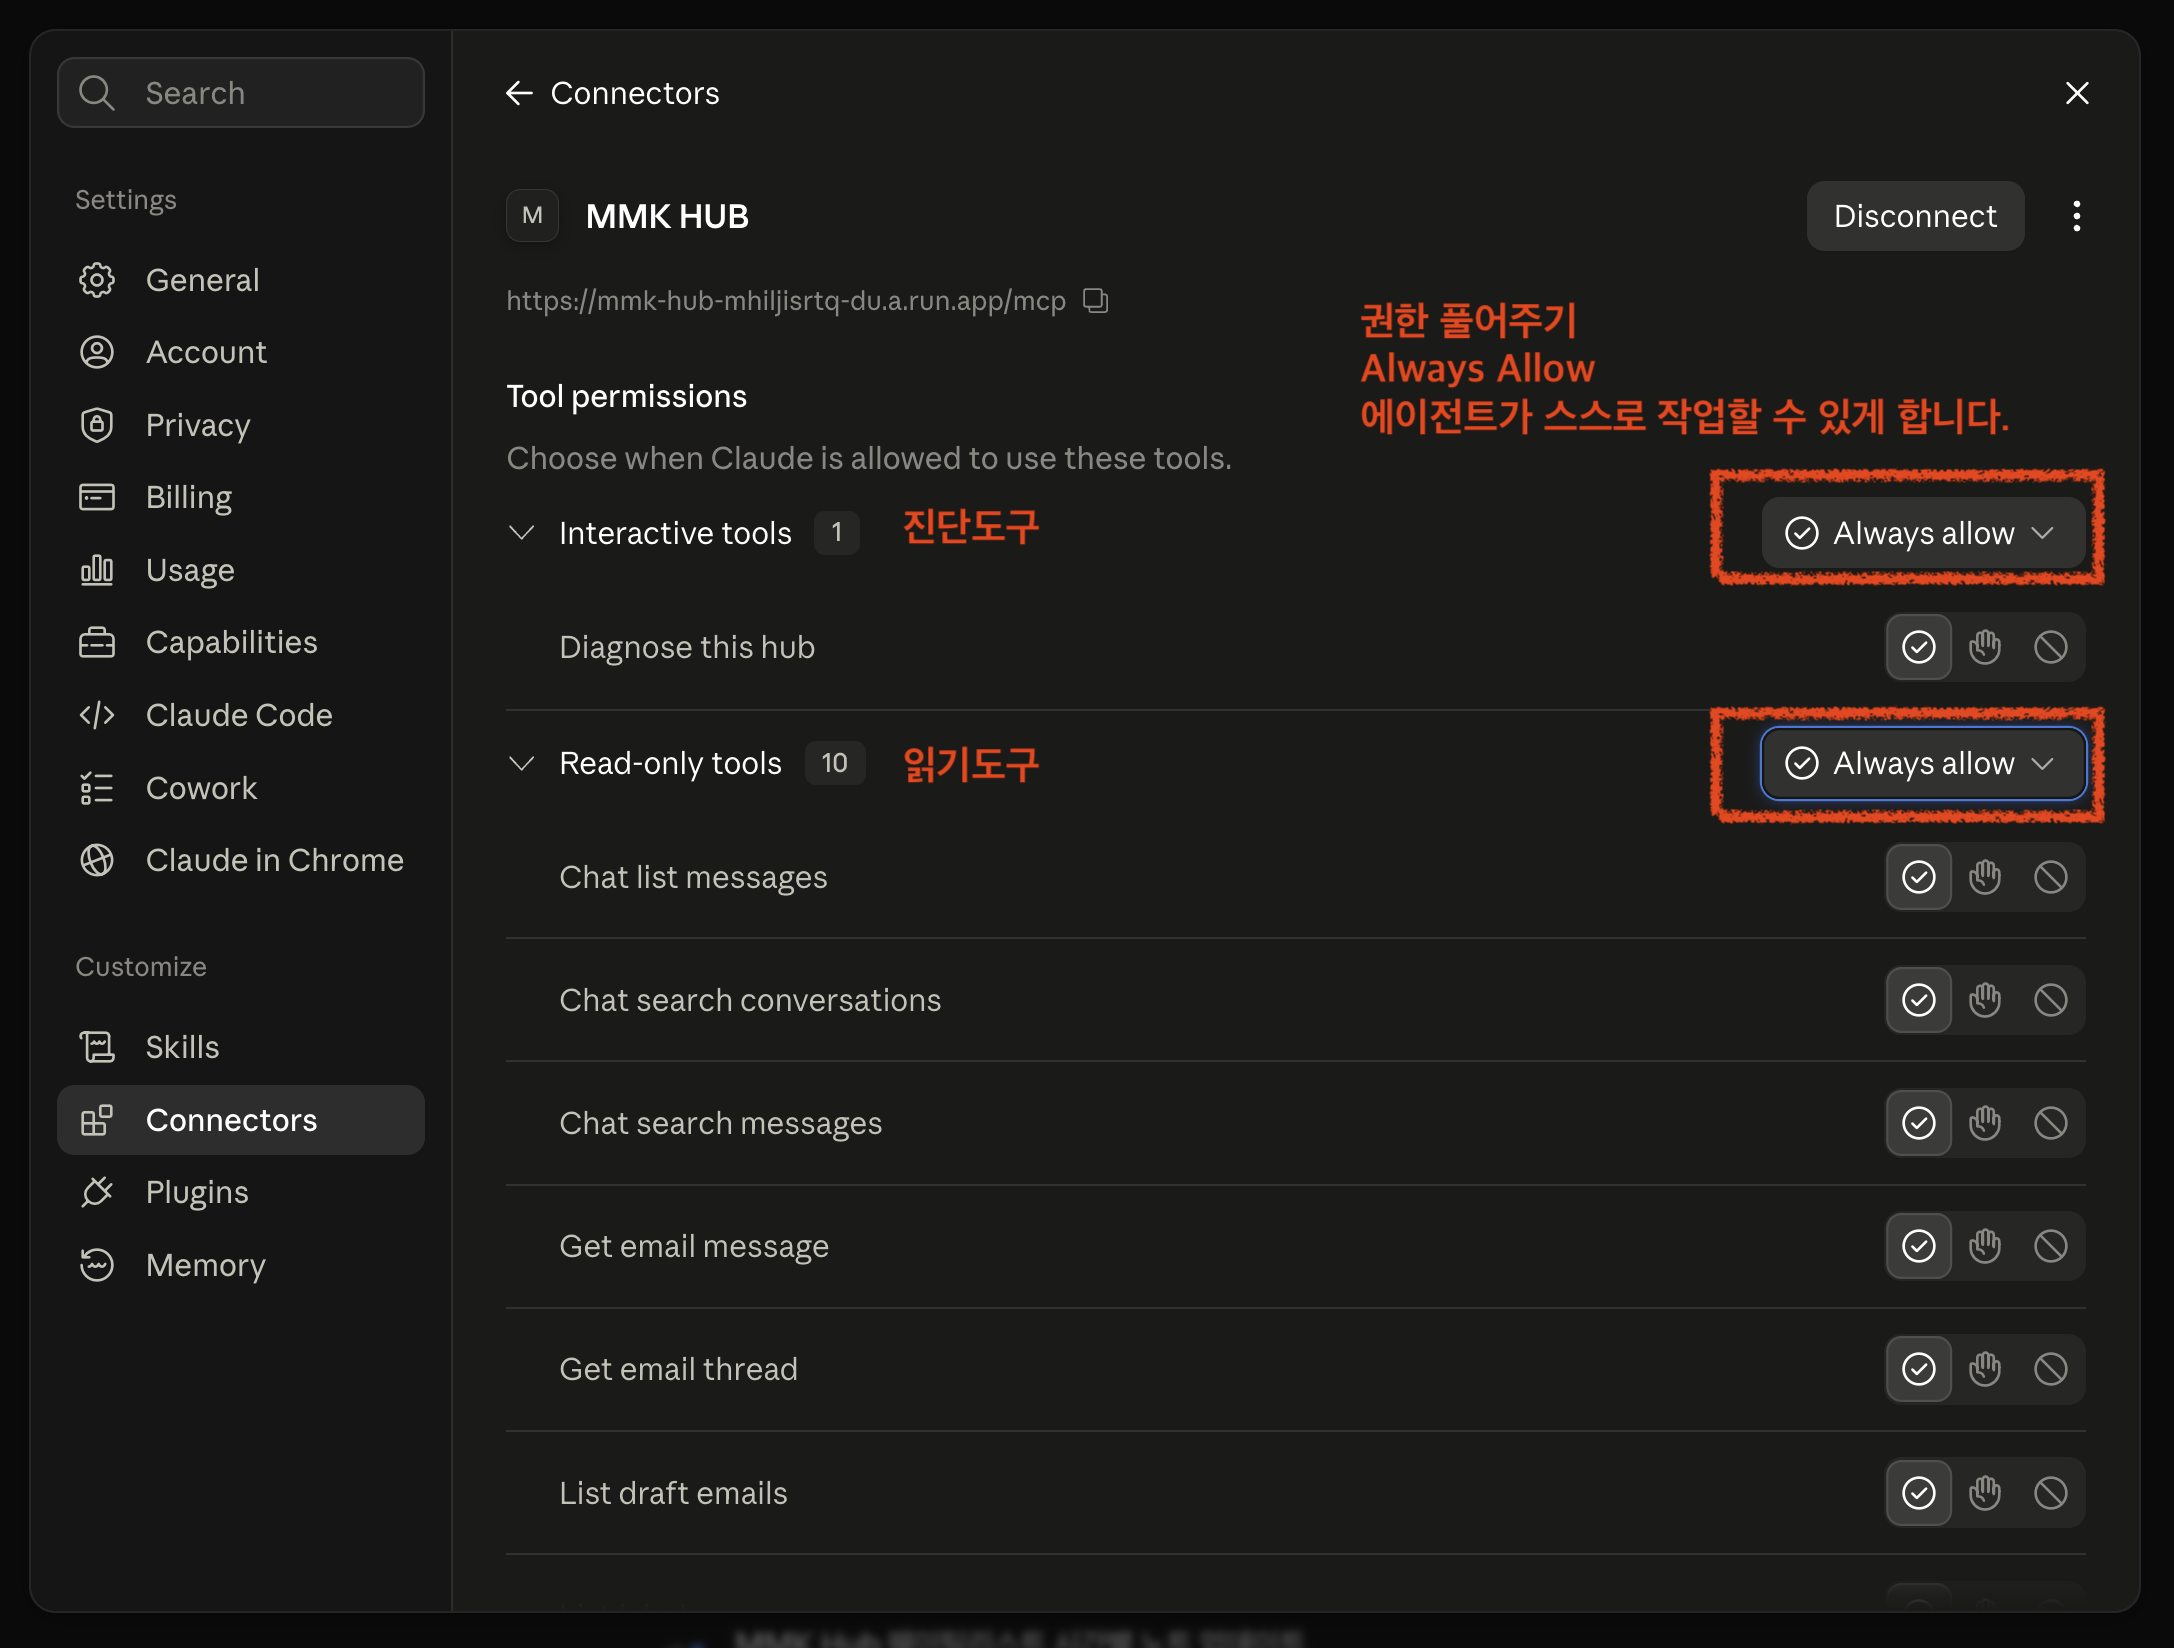Viewport: 2174px width, 1648px height.
Task: Click the Search settings field
Action: coord(240,93)
